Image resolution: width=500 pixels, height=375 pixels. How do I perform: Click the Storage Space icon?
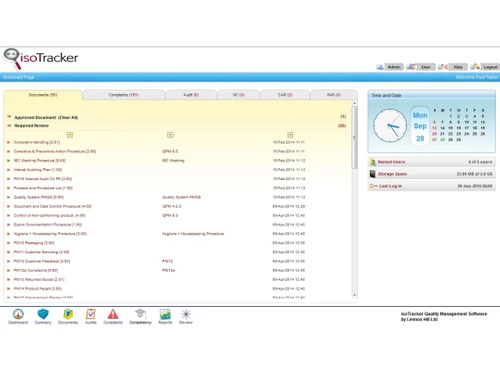point(373,174)
